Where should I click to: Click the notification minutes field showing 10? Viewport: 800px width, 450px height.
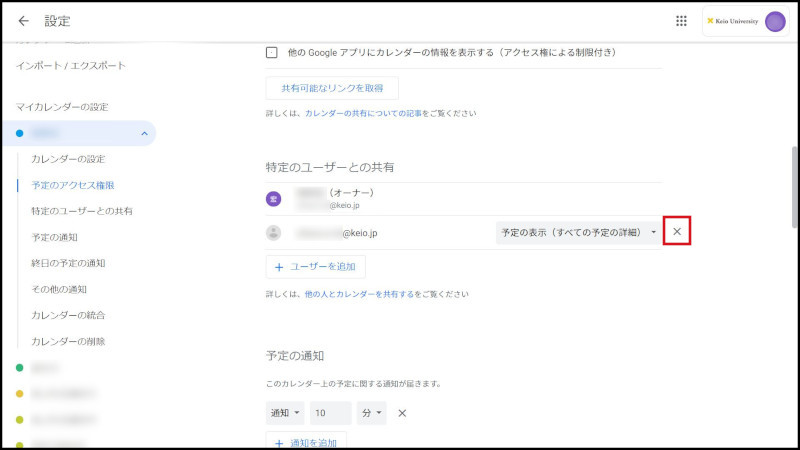[330, 413]
